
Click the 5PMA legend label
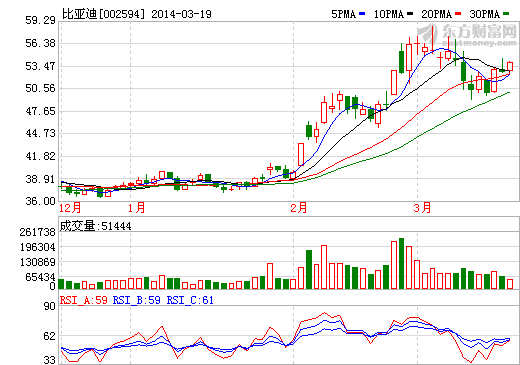(x=344, y=14)
